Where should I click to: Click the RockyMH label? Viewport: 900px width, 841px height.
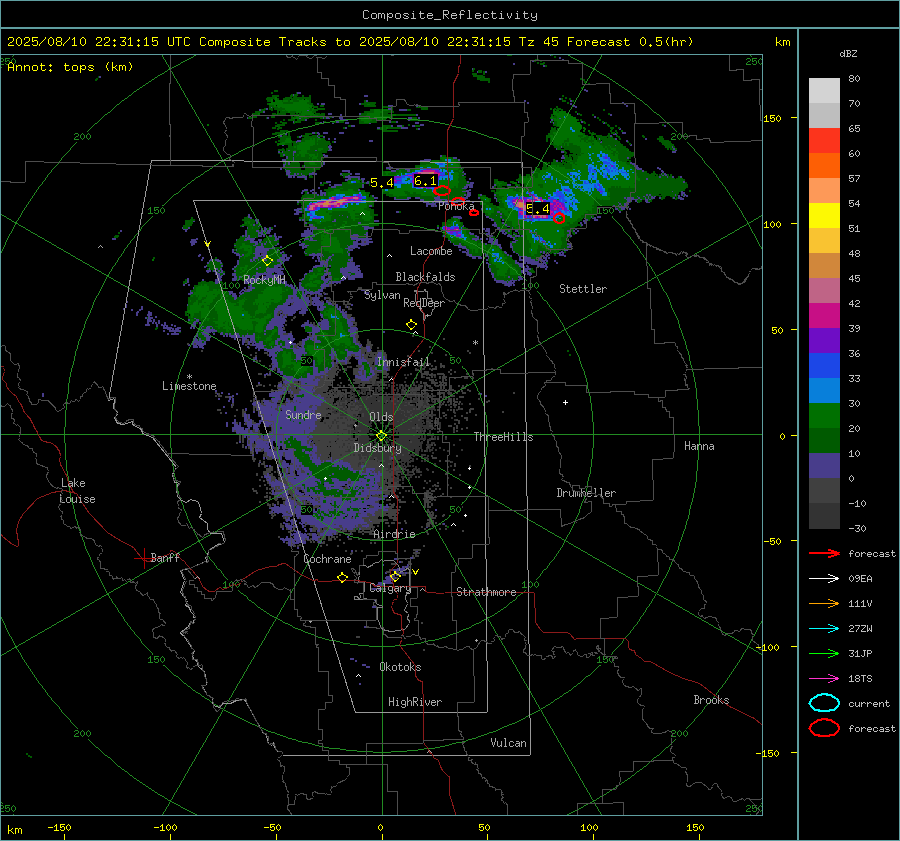264,280
